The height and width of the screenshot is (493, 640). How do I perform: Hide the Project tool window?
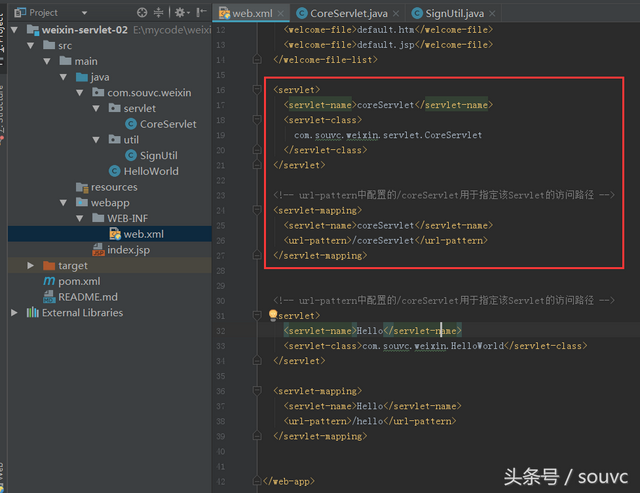coord(201,13)
